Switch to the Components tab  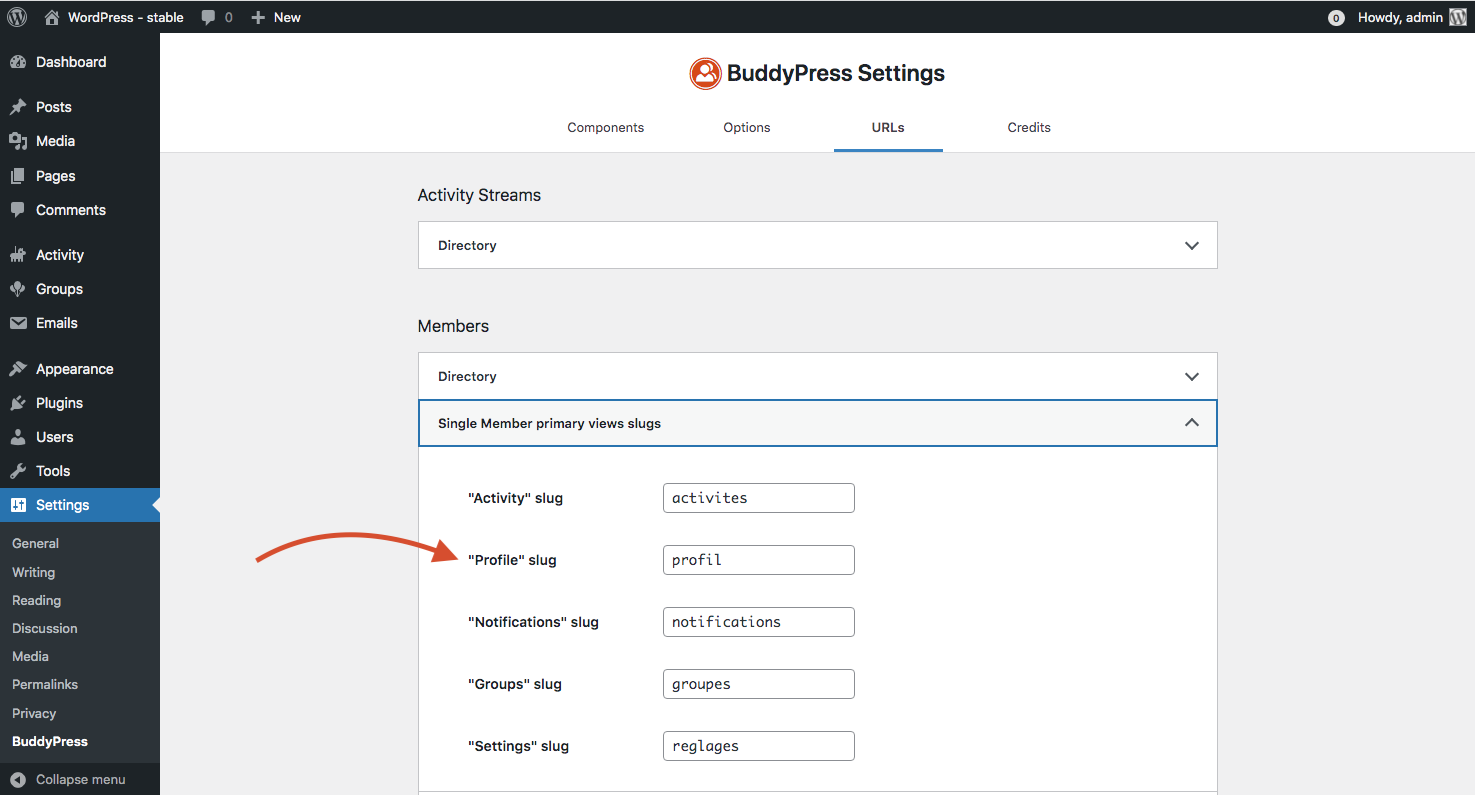point(605,127)
